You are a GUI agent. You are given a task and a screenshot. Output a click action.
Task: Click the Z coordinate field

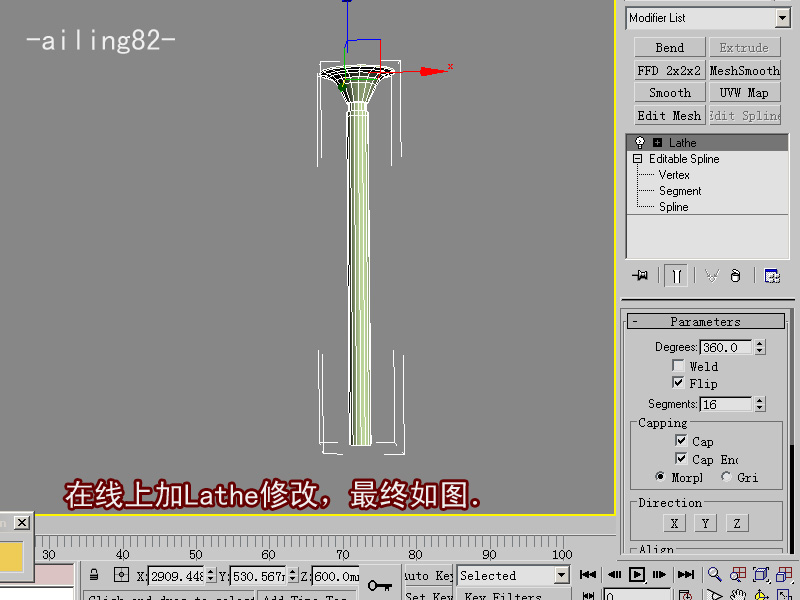[x=336, y=577]
